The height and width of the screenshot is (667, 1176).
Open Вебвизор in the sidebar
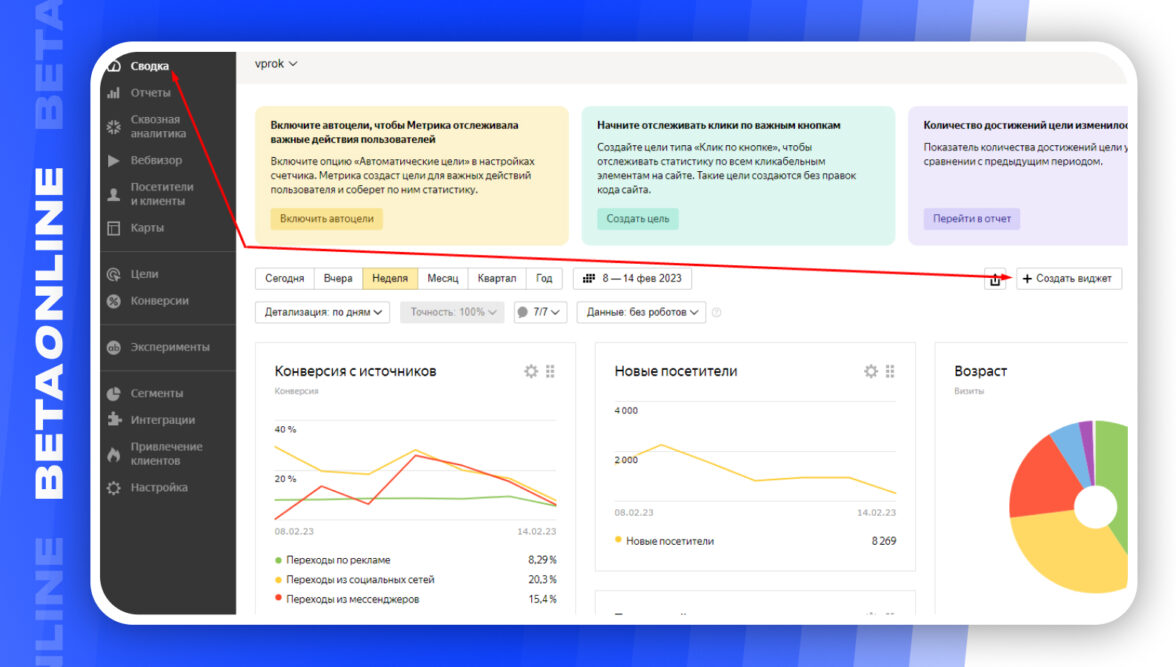[156, 160]
